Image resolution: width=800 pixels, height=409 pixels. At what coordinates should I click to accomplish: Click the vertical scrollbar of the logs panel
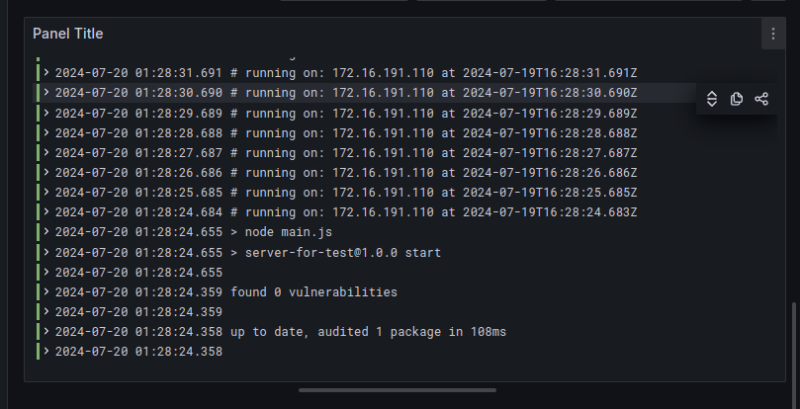click(795, 340)
